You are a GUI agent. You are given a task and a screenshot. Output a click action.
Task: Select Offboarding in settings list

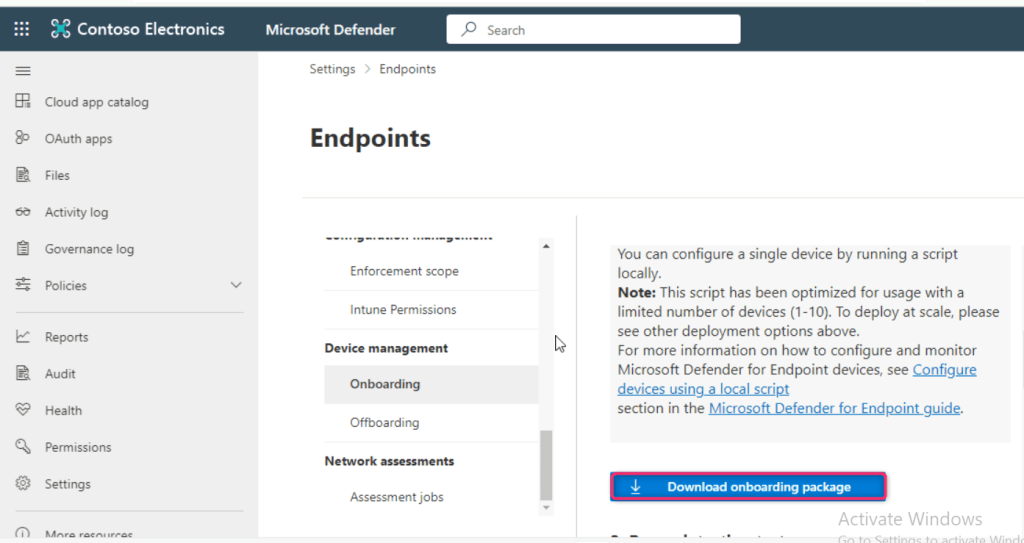tap(384, 422)
